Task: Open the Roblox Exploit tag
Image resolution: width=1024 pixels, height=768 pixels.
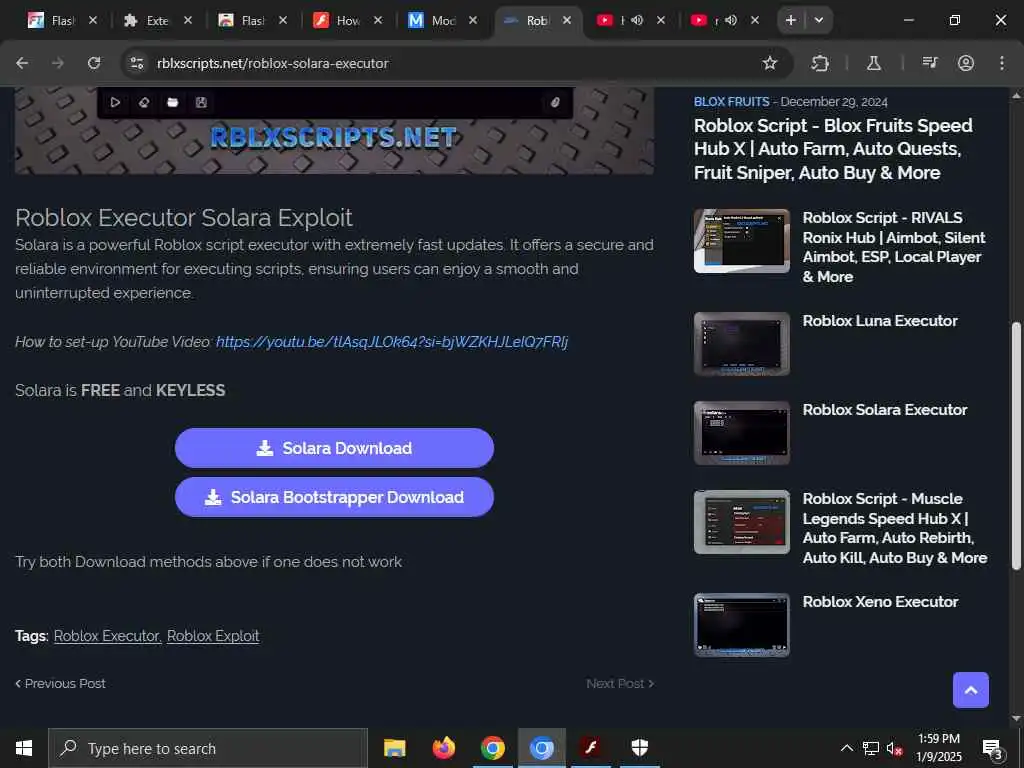Action: 213,636
